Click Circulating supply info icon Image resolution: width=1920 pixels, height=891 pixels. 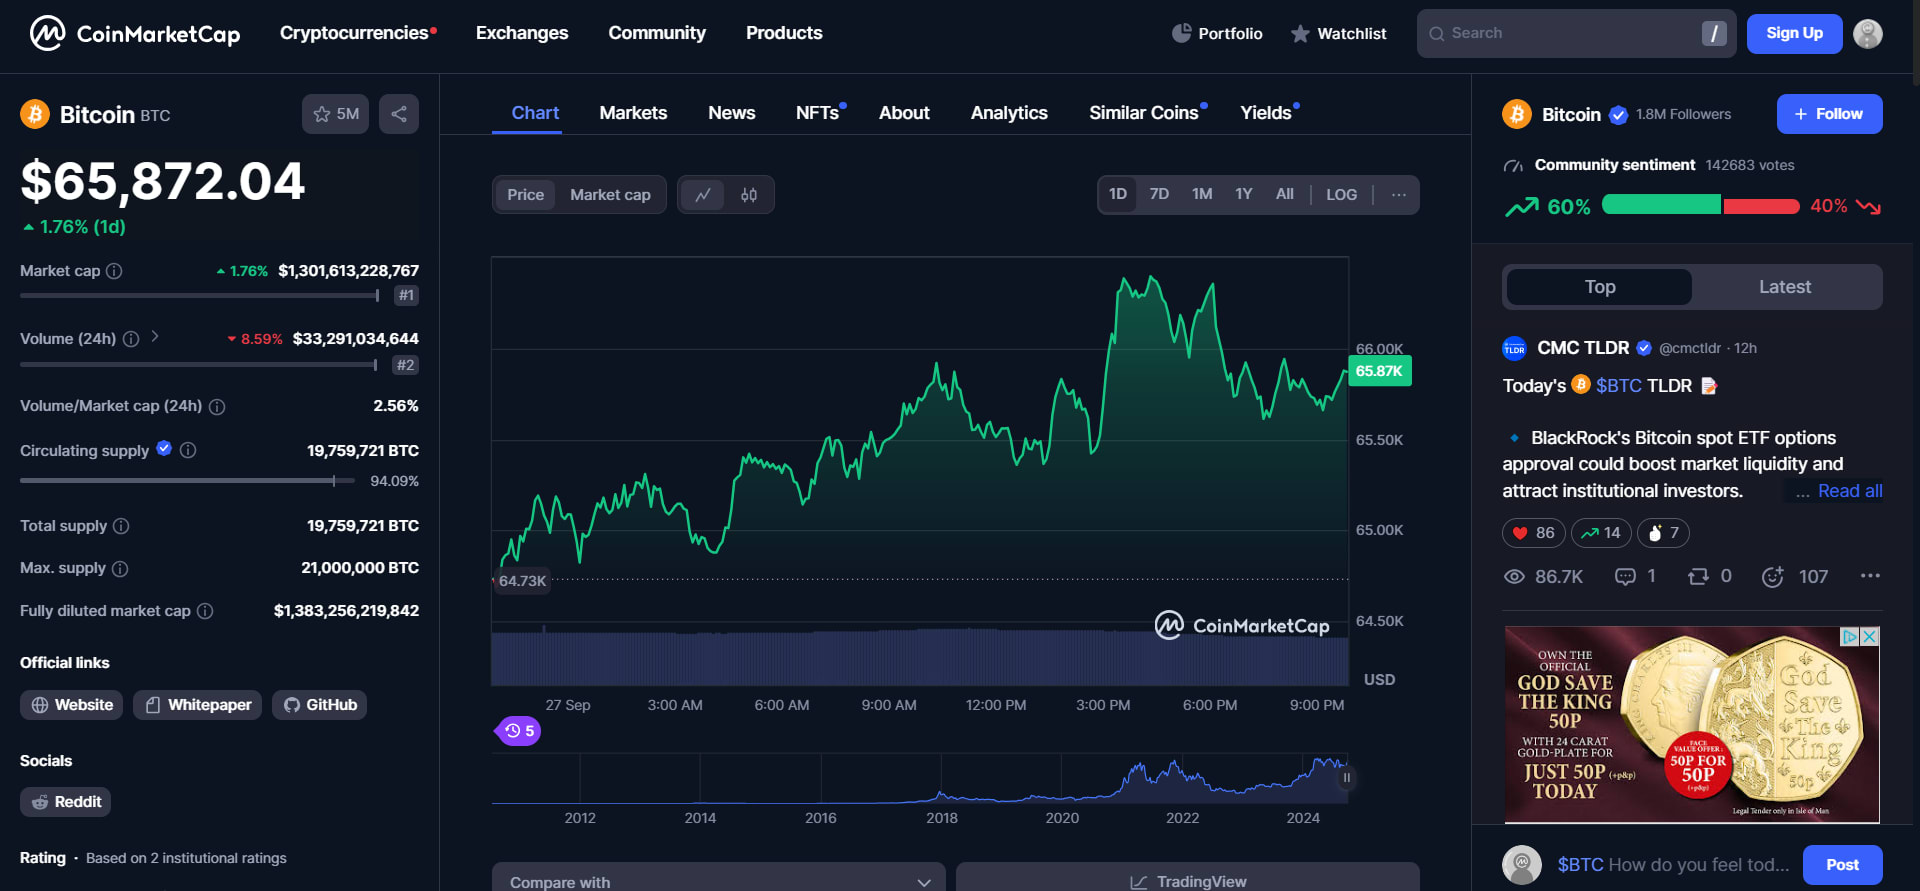188,450
